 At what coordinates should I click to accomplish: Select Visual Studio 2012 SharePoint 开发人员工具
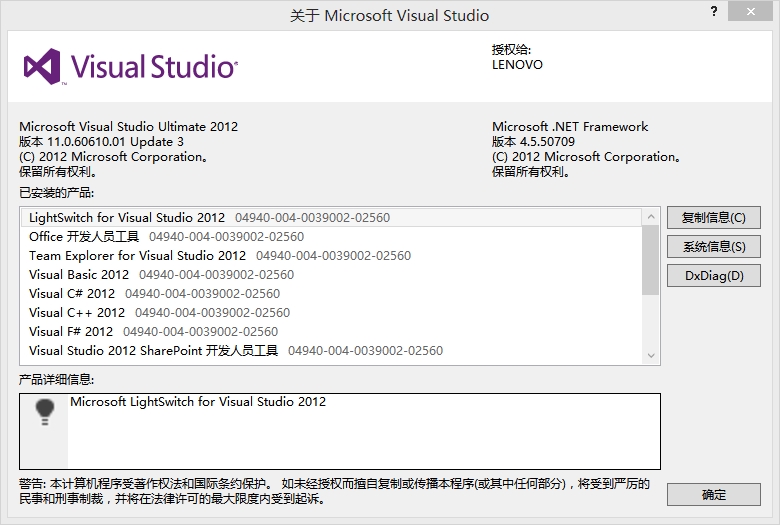coord(153,351)
